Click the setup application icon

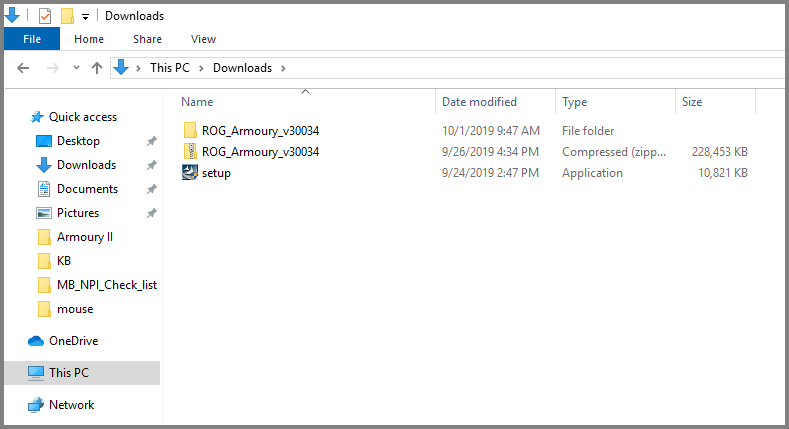[190, 173]
